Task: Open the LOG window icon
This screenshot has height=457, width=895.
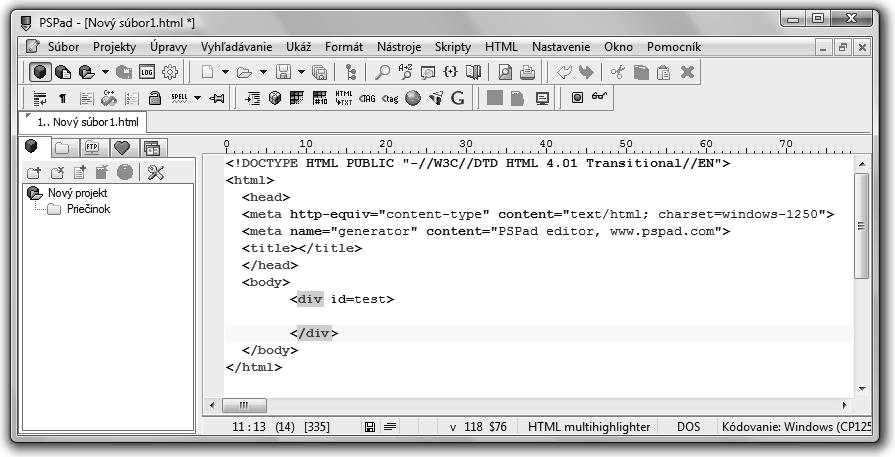Action: pos(147,72)
